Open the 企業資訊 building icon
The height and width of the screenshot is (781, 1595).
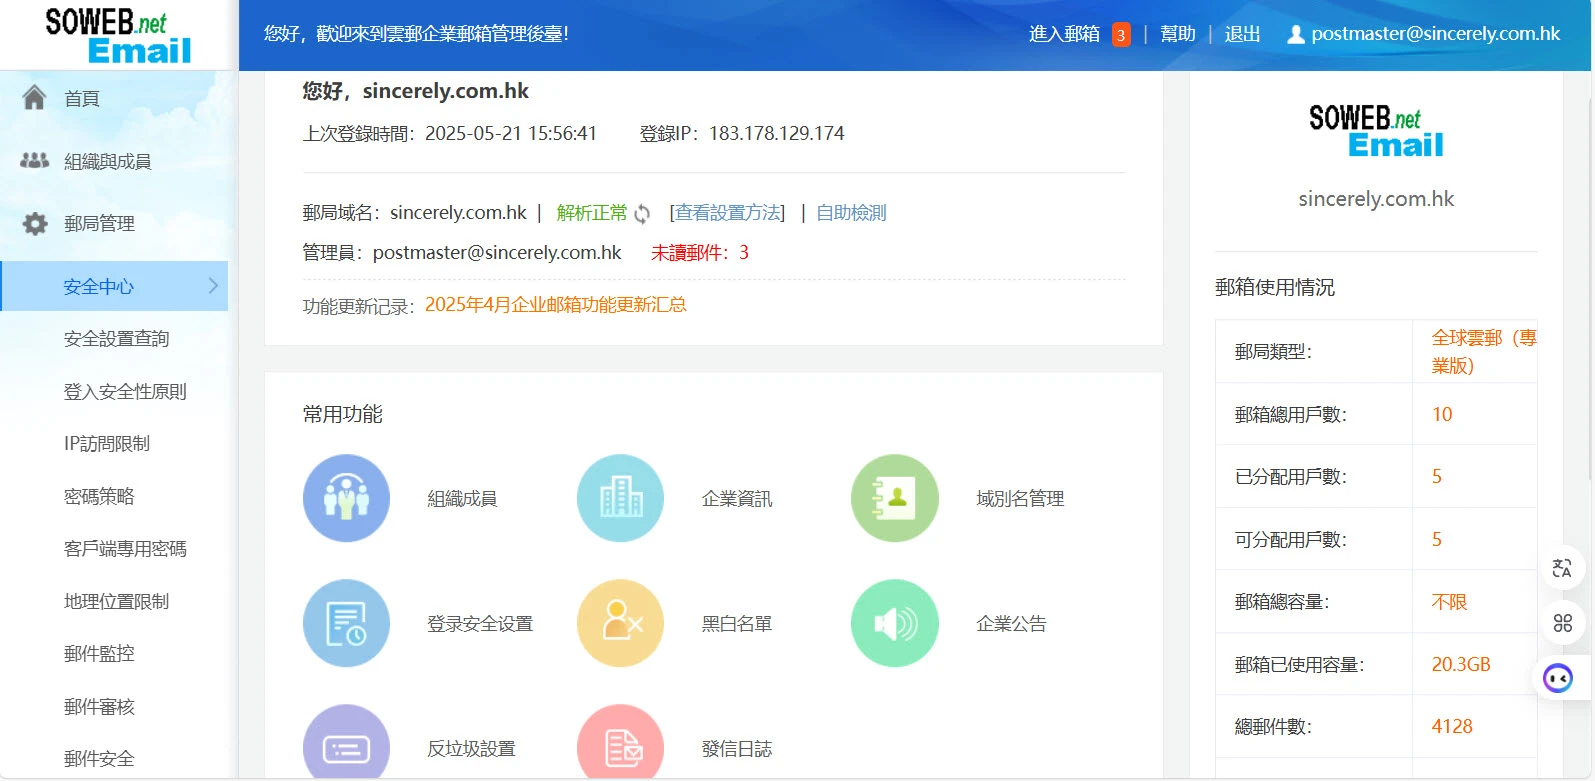click(x=620, y=498)
